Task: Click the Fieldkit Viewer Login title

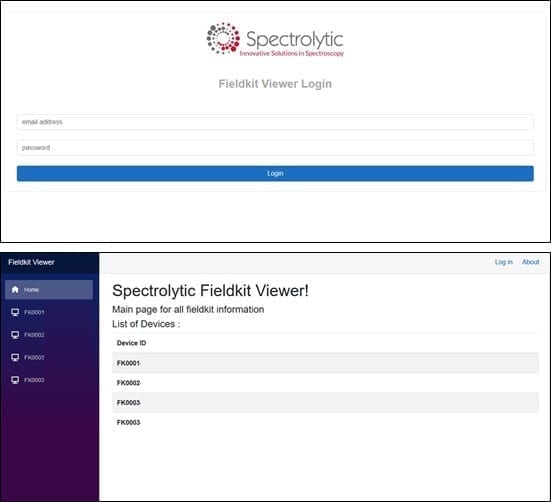Action: coord(275,84)
